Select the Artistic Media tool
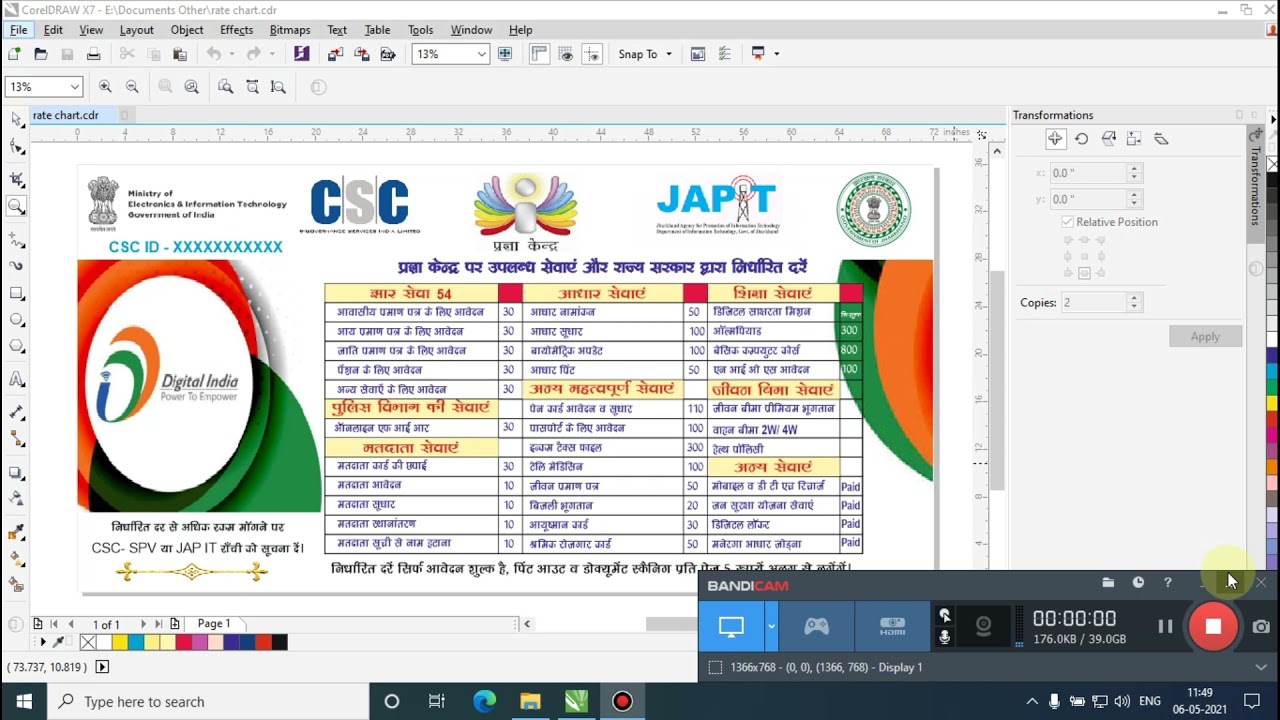 point(16,266)
